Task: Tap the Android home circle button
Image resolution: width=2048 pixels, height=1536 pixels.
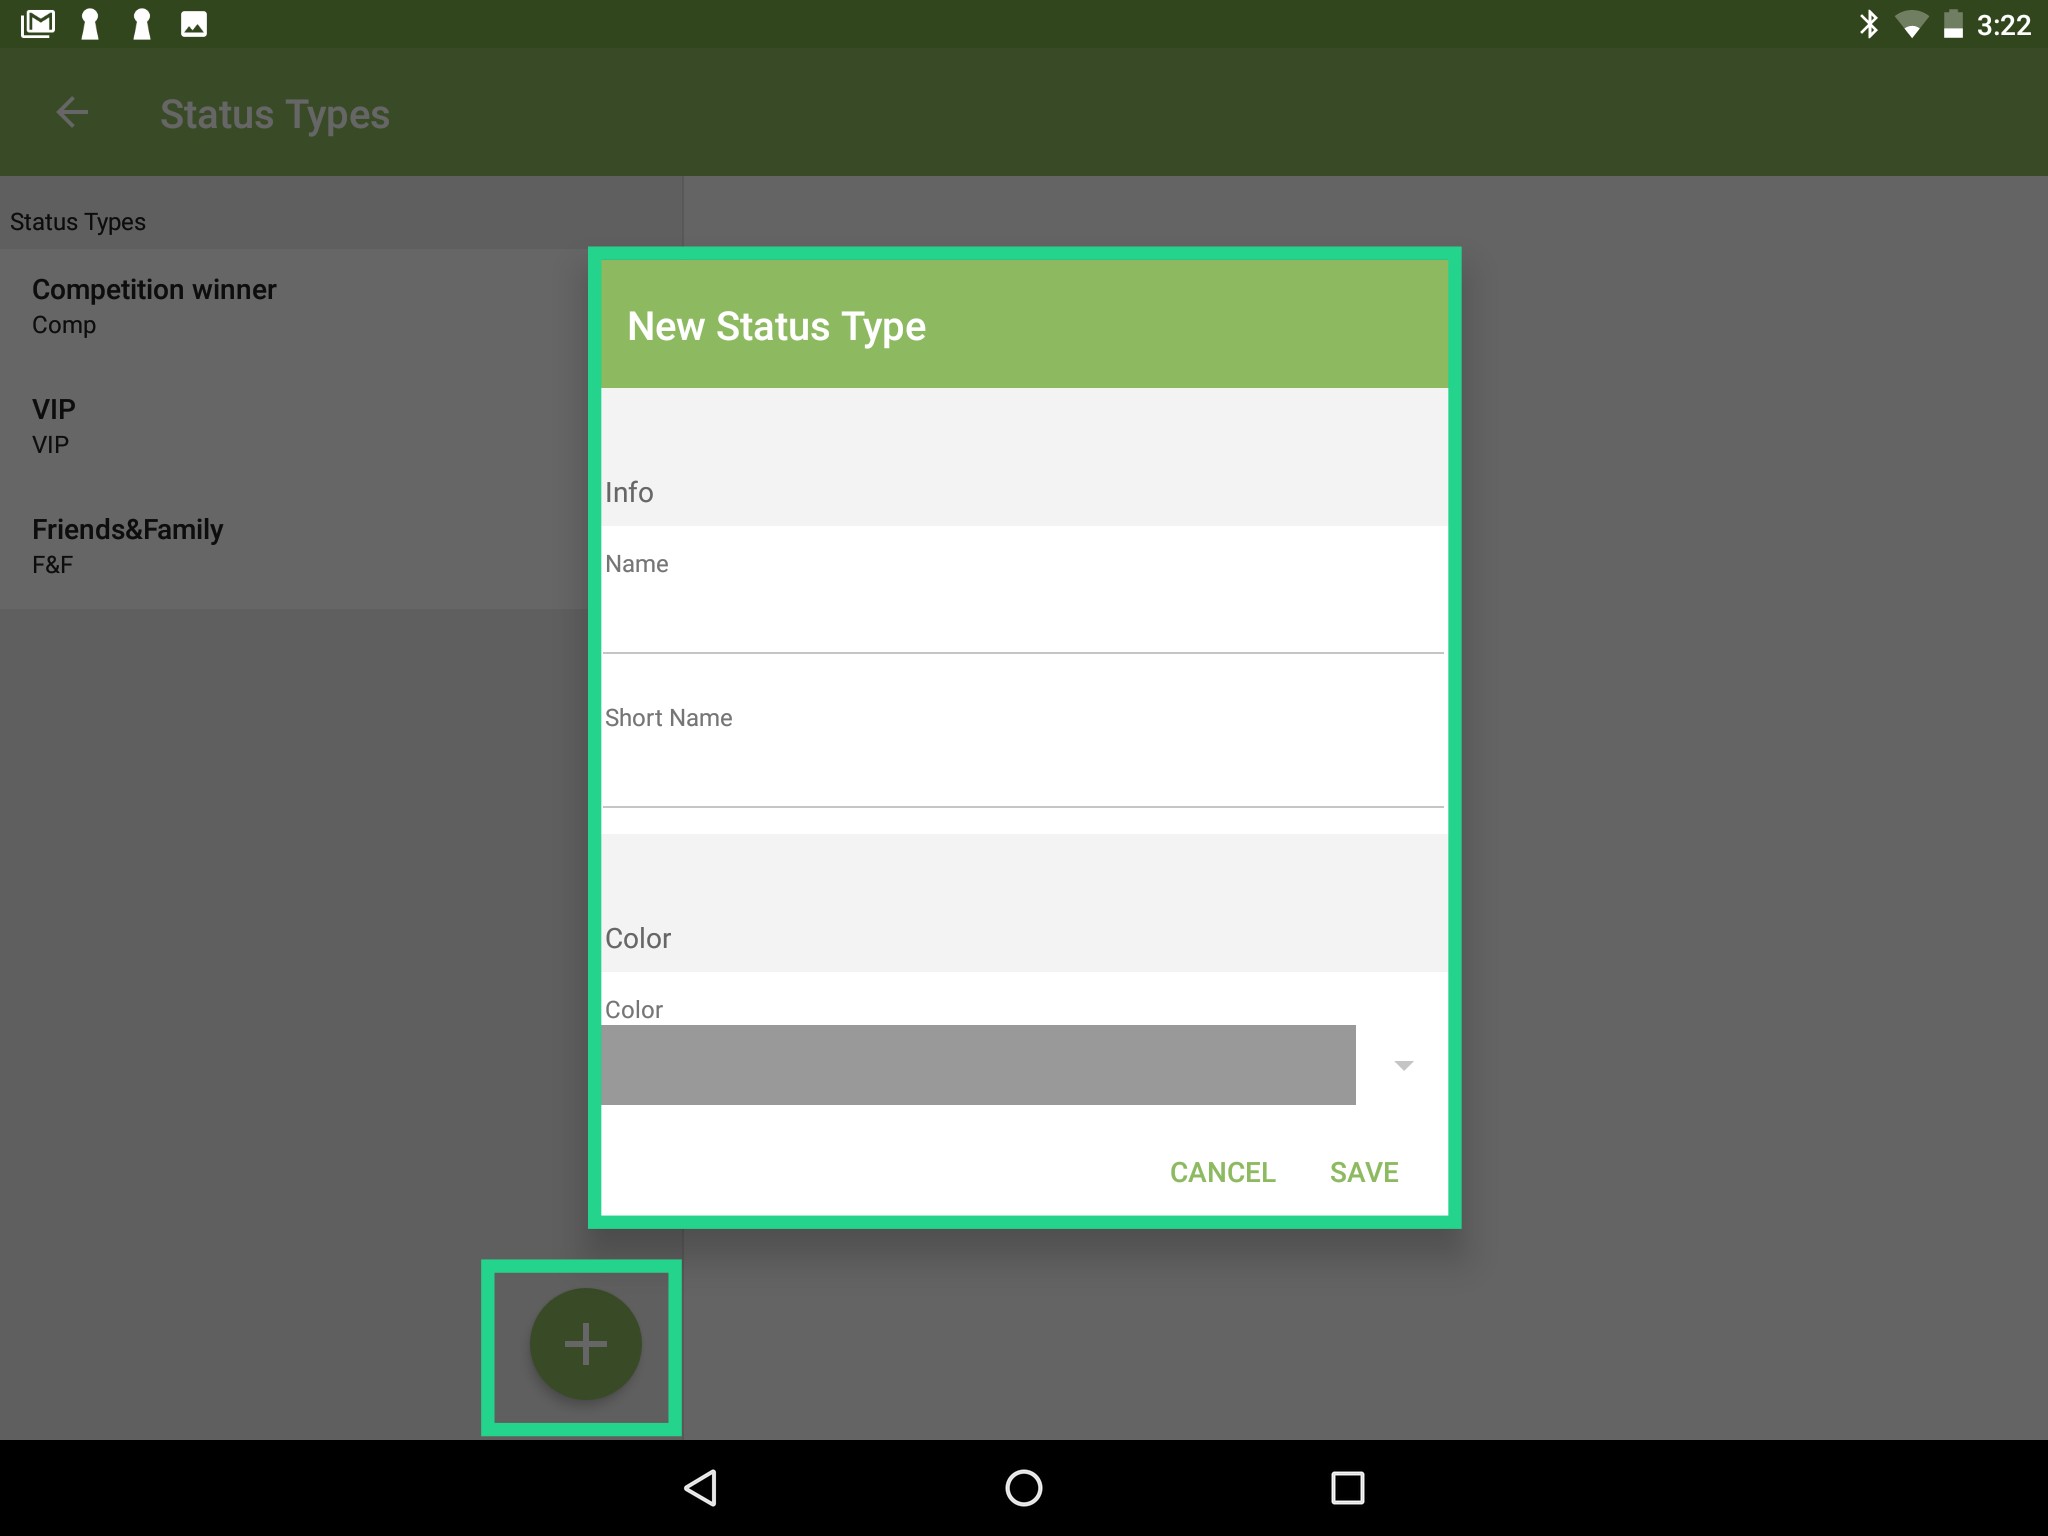Action: pos(1023,1487)
